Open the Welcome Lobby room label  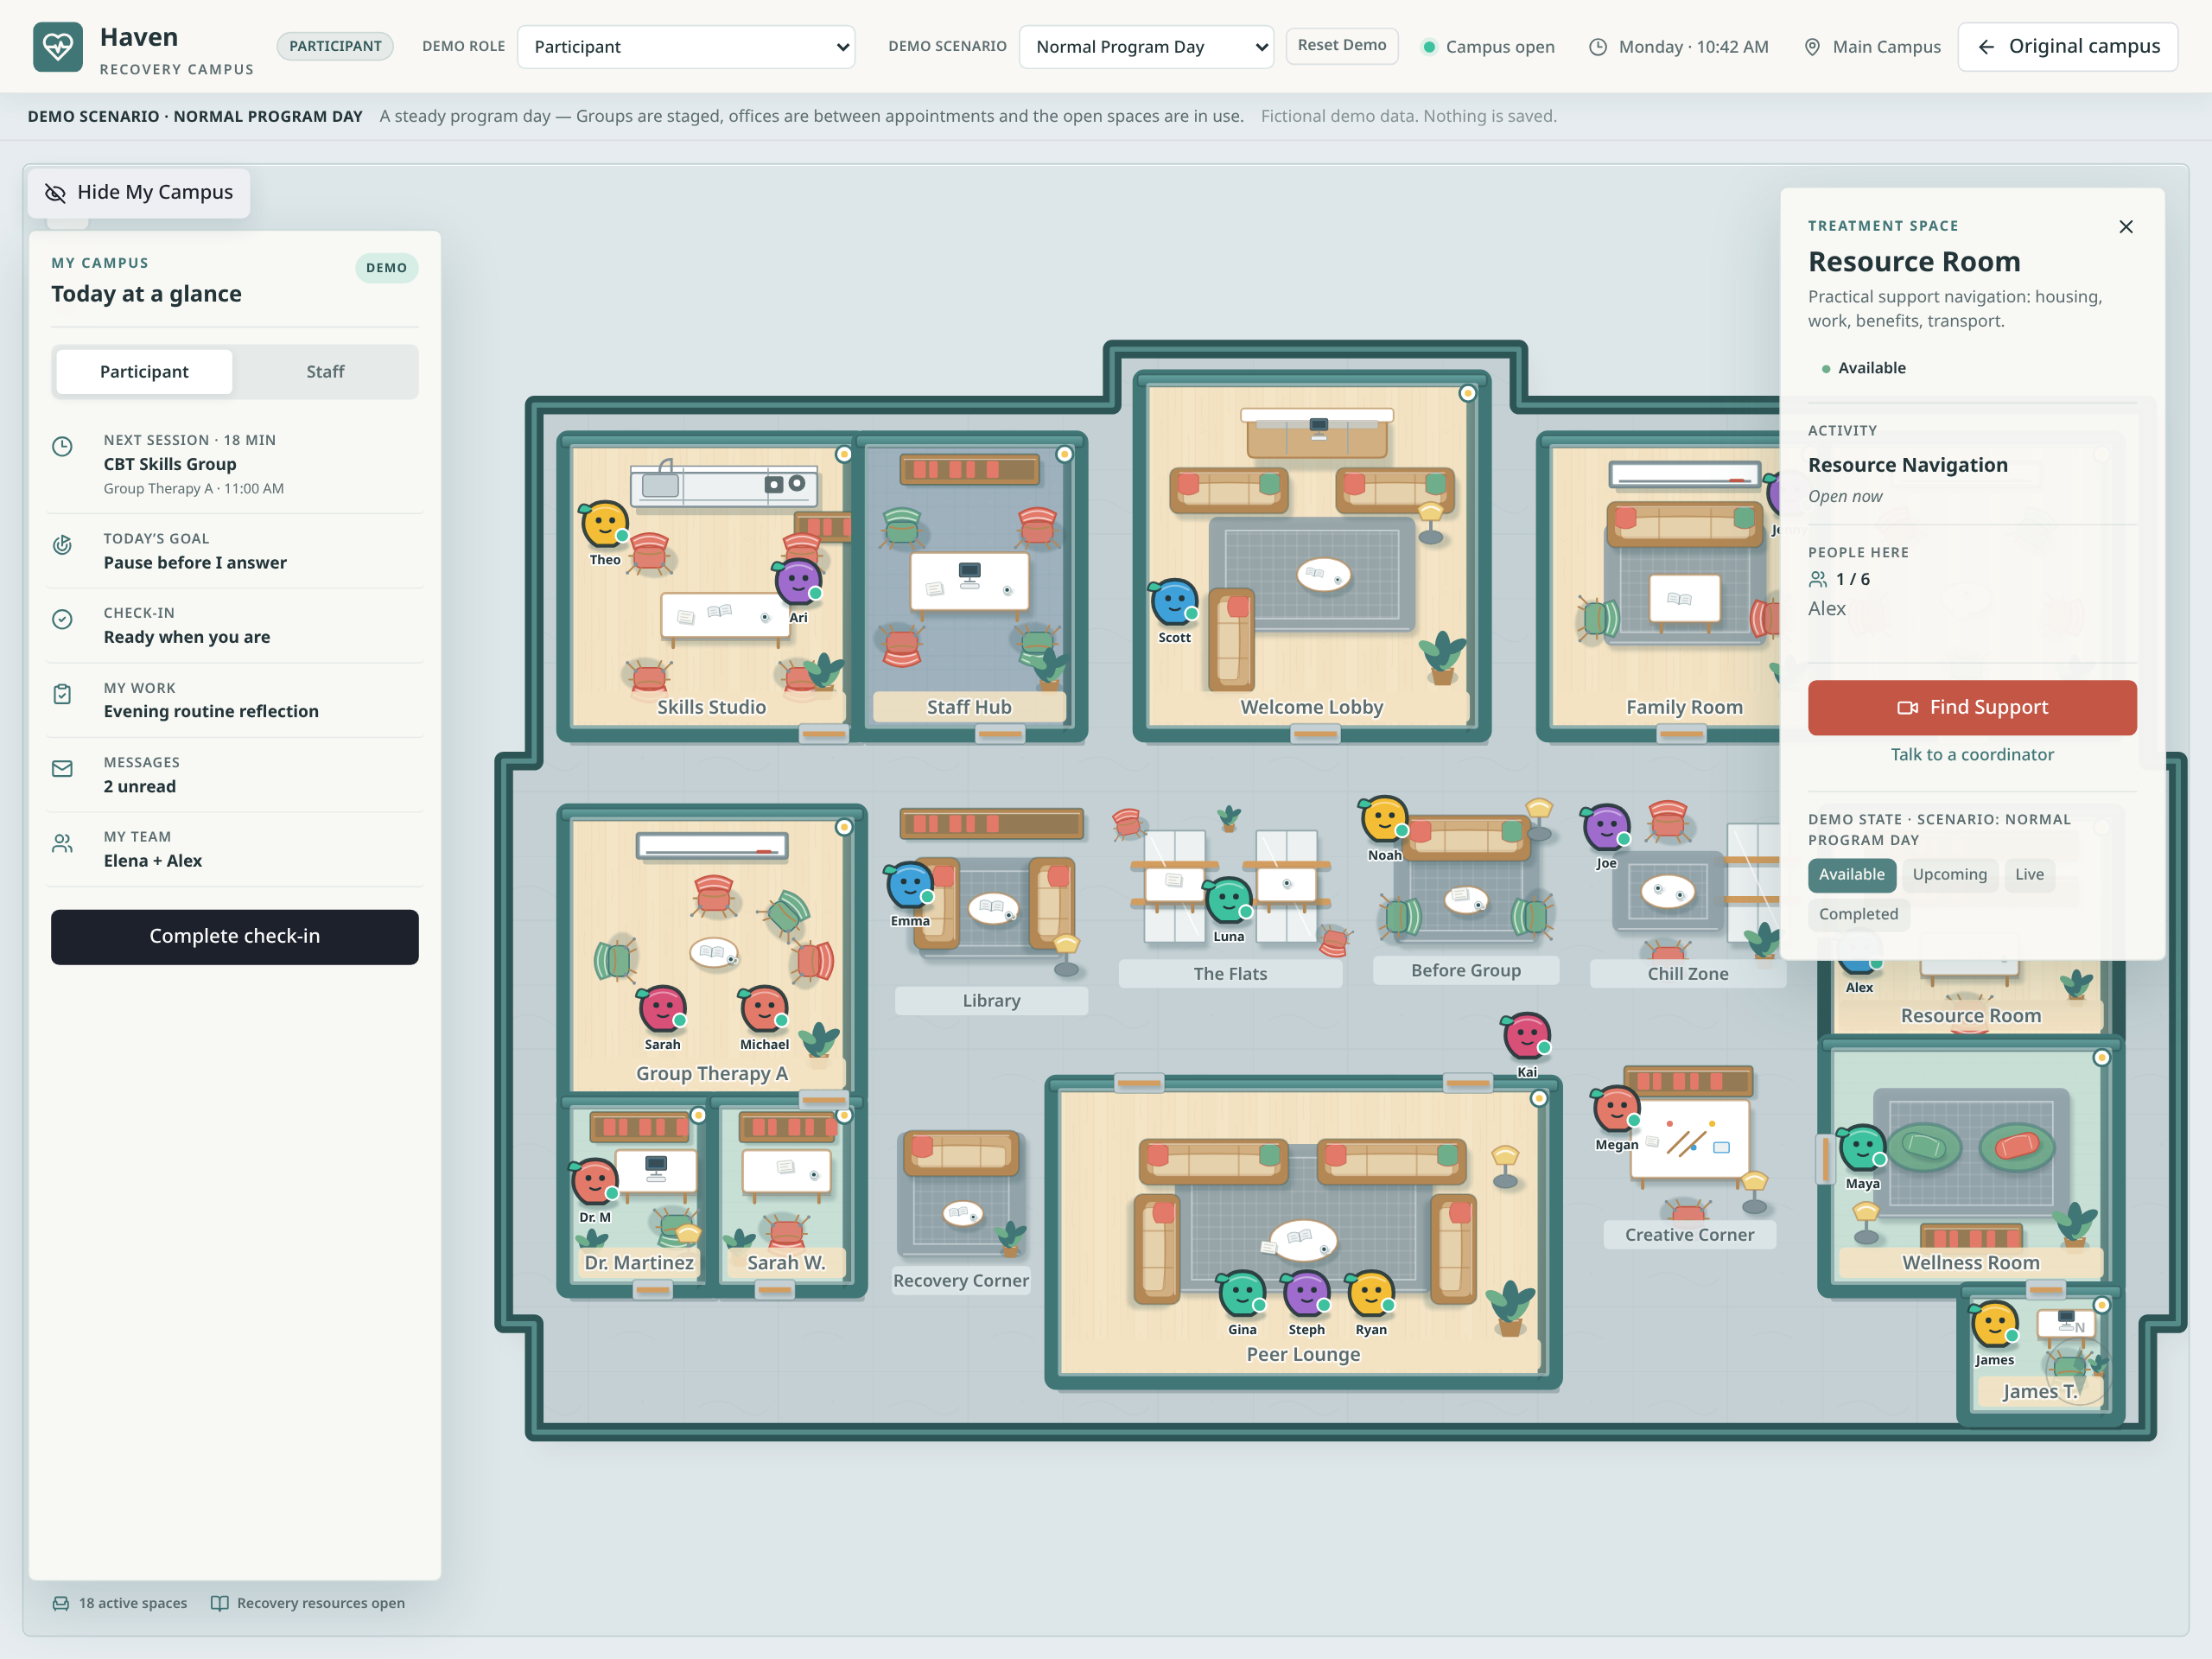[x=1311, y=708]
